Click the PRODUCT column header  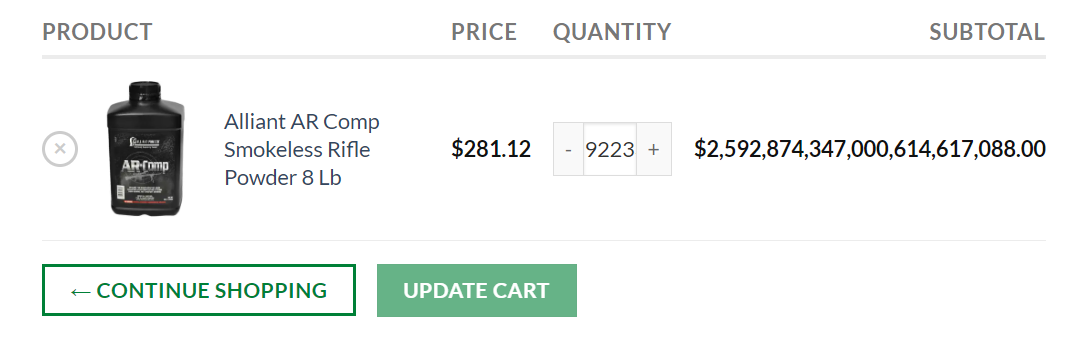[97, 32]
